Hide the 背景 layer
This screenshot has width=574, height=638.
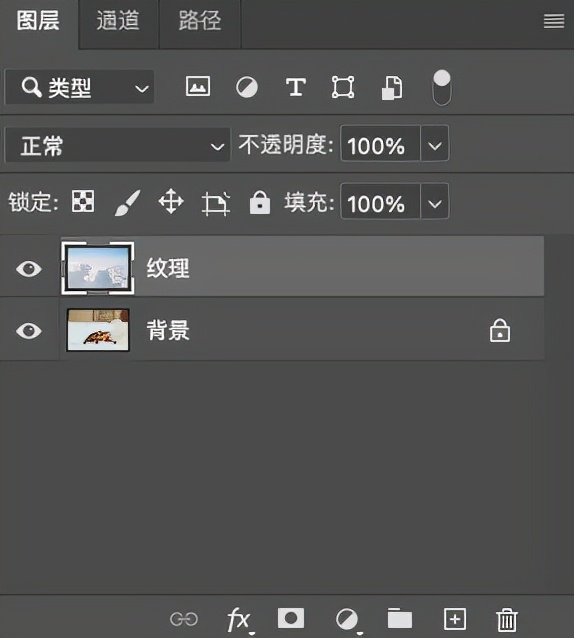29,330
